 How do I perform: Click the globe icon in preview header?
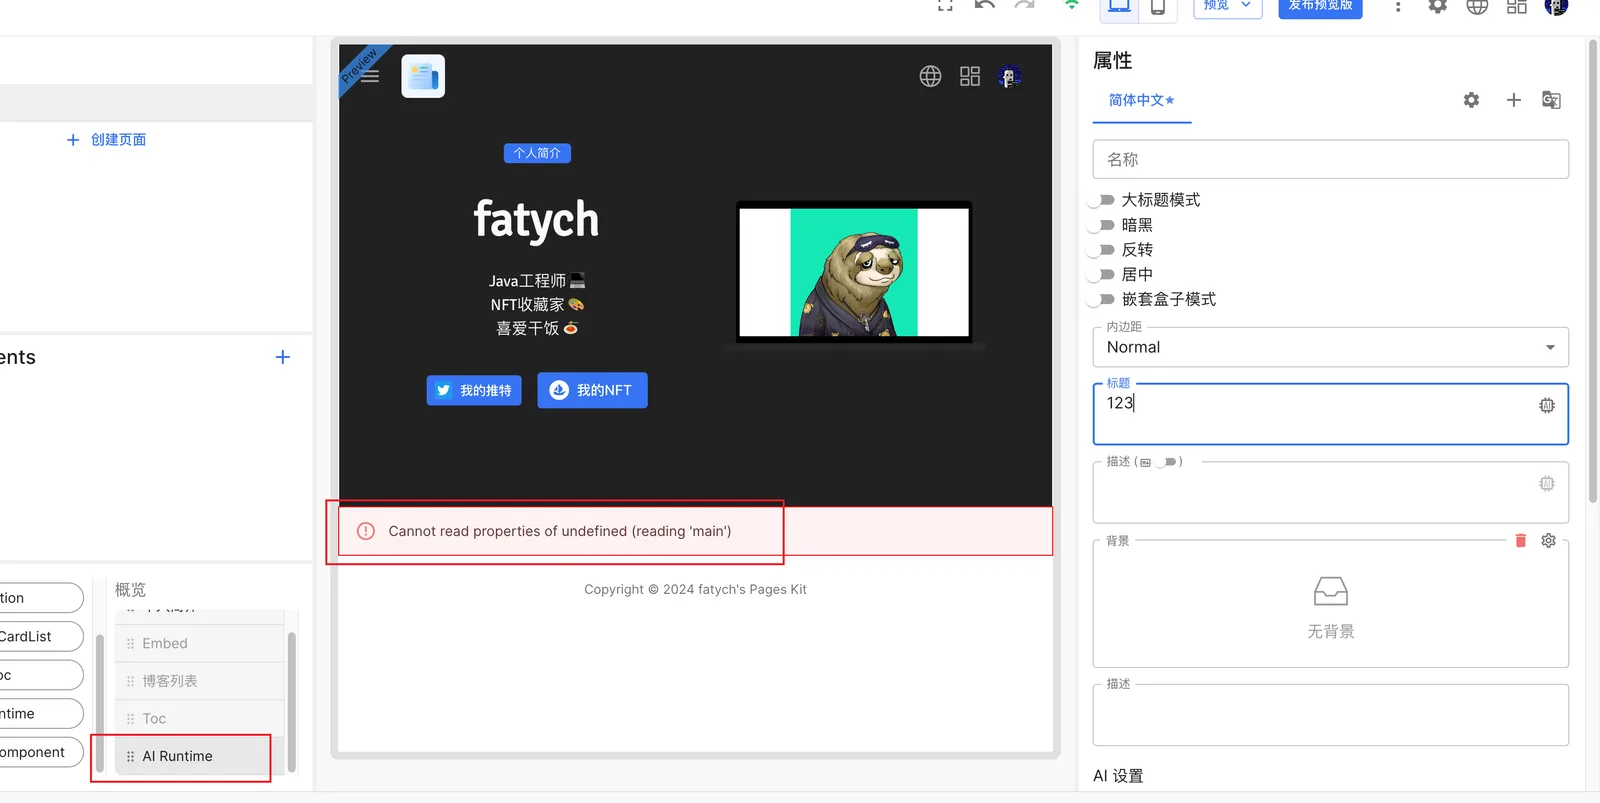point(930,76)
